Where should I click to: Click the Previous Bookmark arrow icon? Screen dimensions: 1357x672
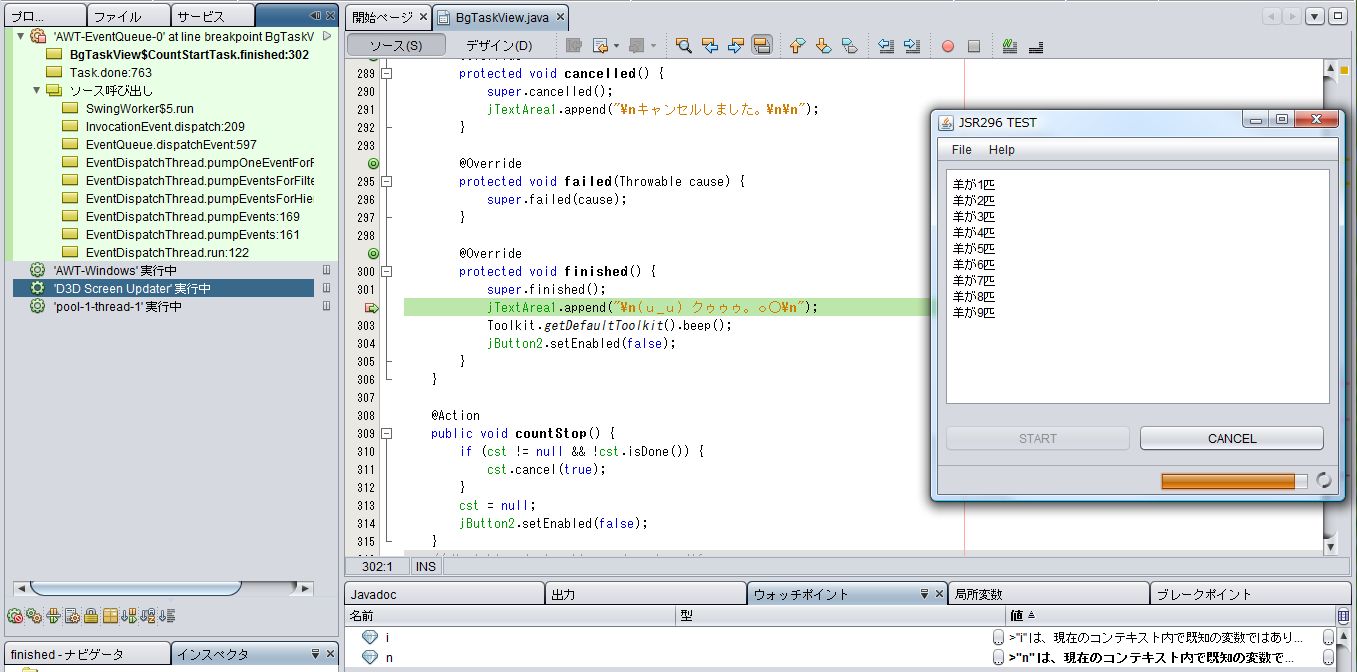pyautogui.click(x=797, y=46)
